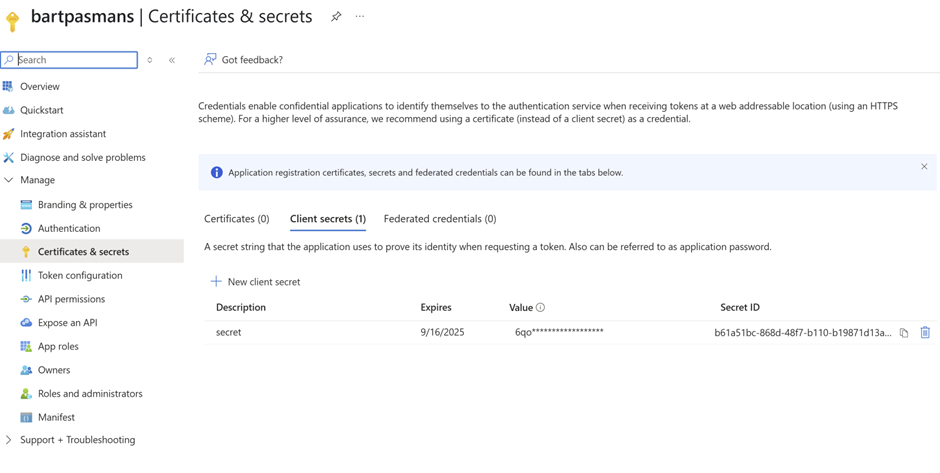Dismiss the information banner

click(924, 167)
